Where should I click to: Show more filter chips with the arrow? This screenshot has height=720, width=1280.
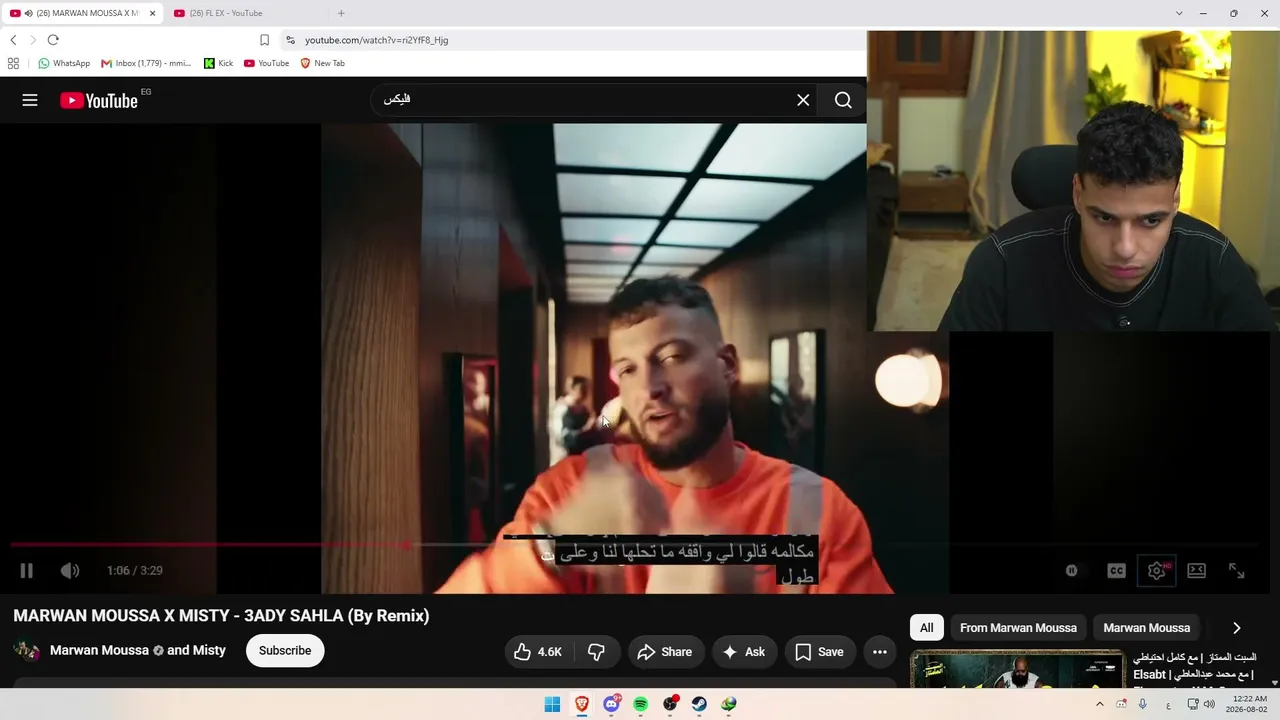pos(1237,628)
